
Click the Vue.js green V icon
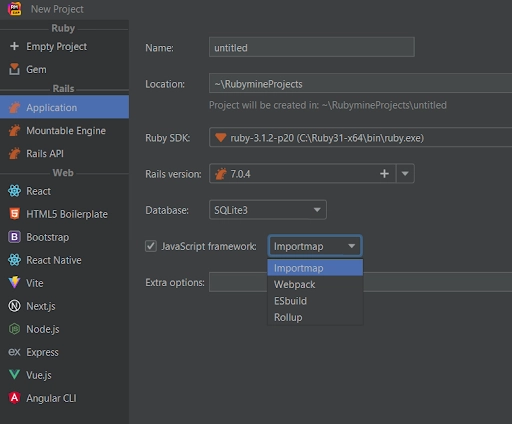(x=14, y=375)
